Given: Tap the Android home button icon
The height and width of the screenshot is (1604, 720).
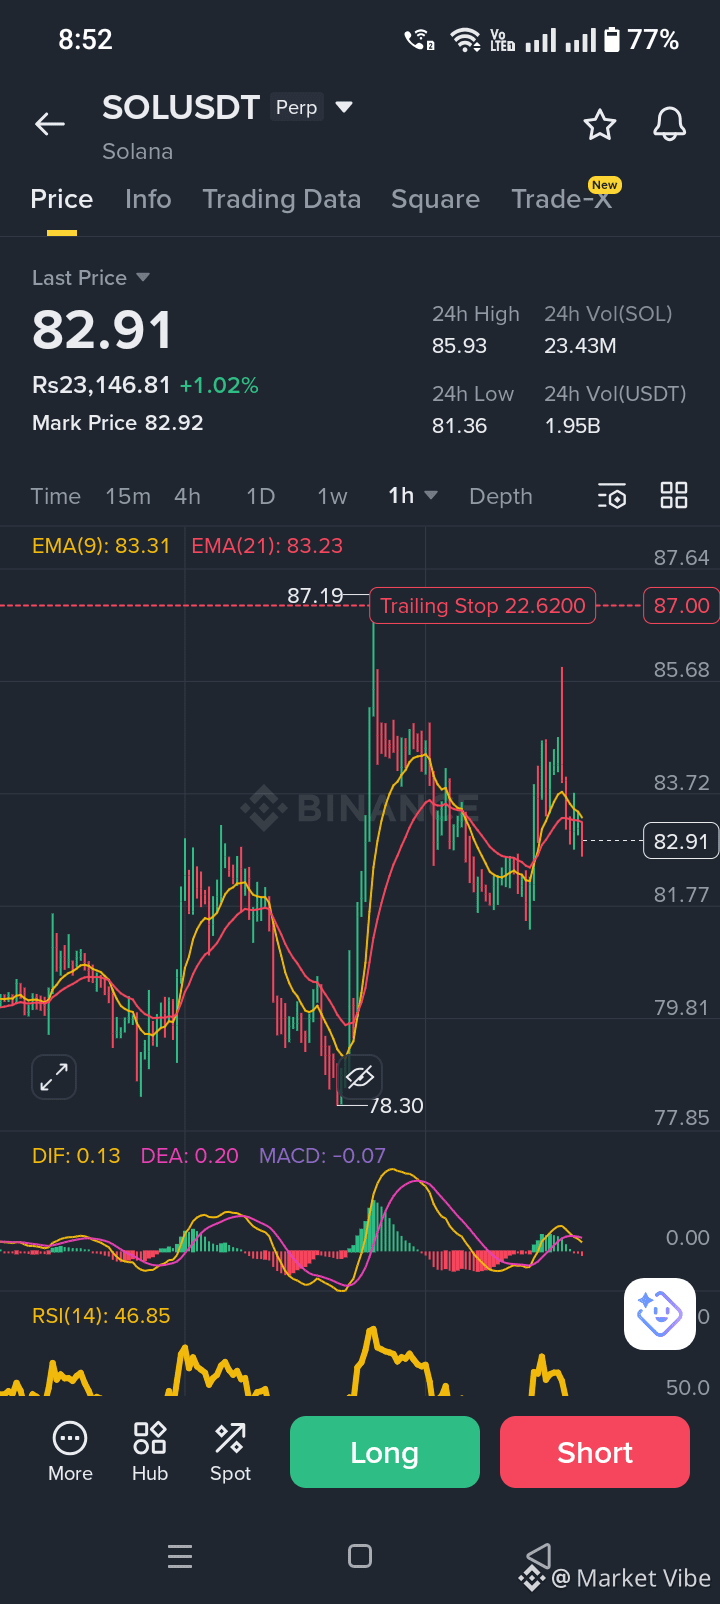Looking at the screenshot, I should (360, 1556).
